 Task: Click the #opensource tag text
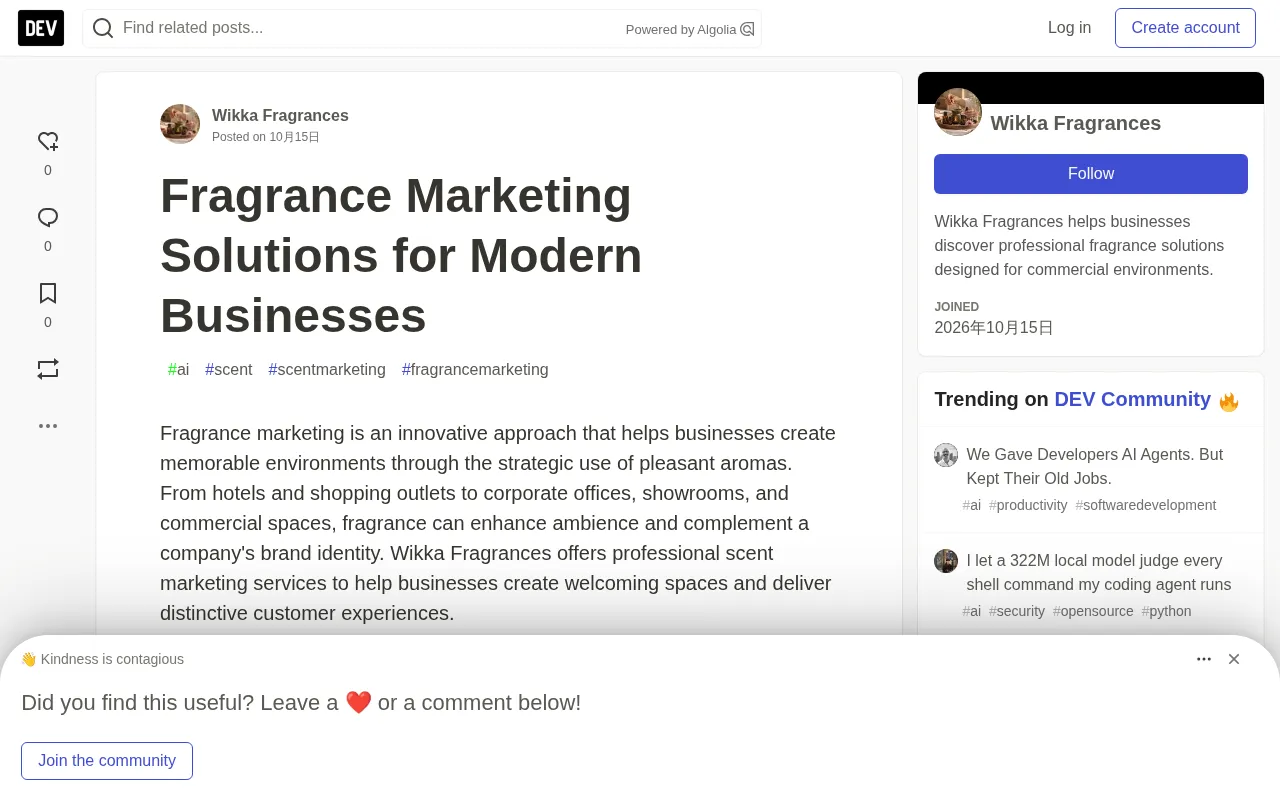(1093, 612)
